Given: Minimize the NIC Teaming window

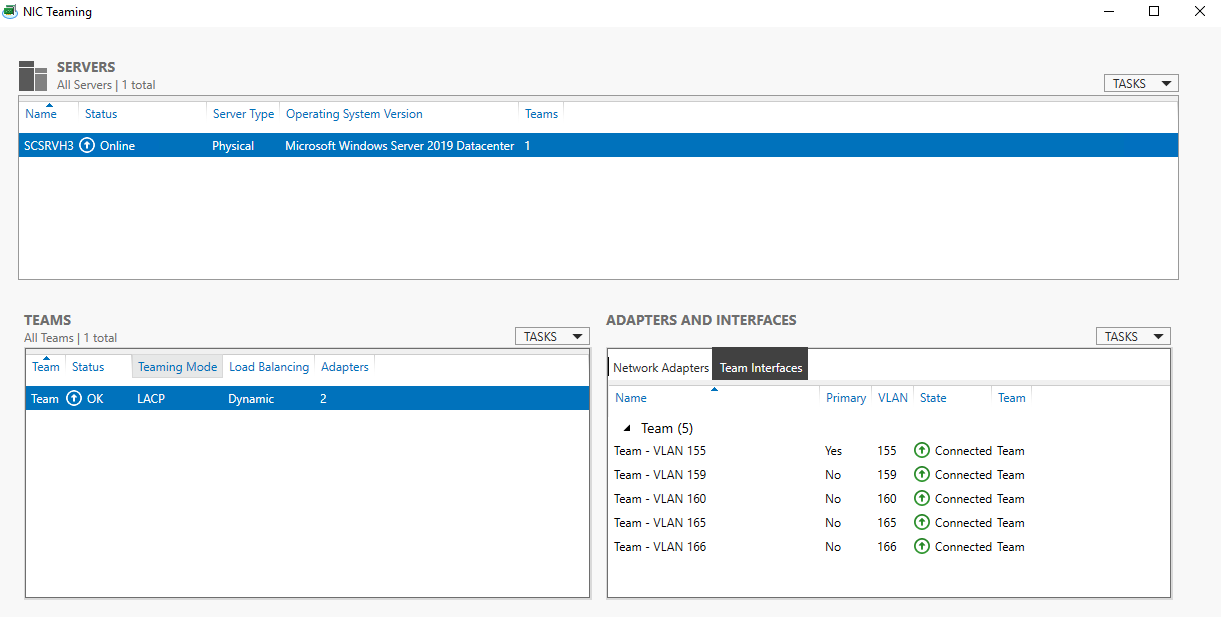Looking at the screenshot, I should coord(1108,12).
